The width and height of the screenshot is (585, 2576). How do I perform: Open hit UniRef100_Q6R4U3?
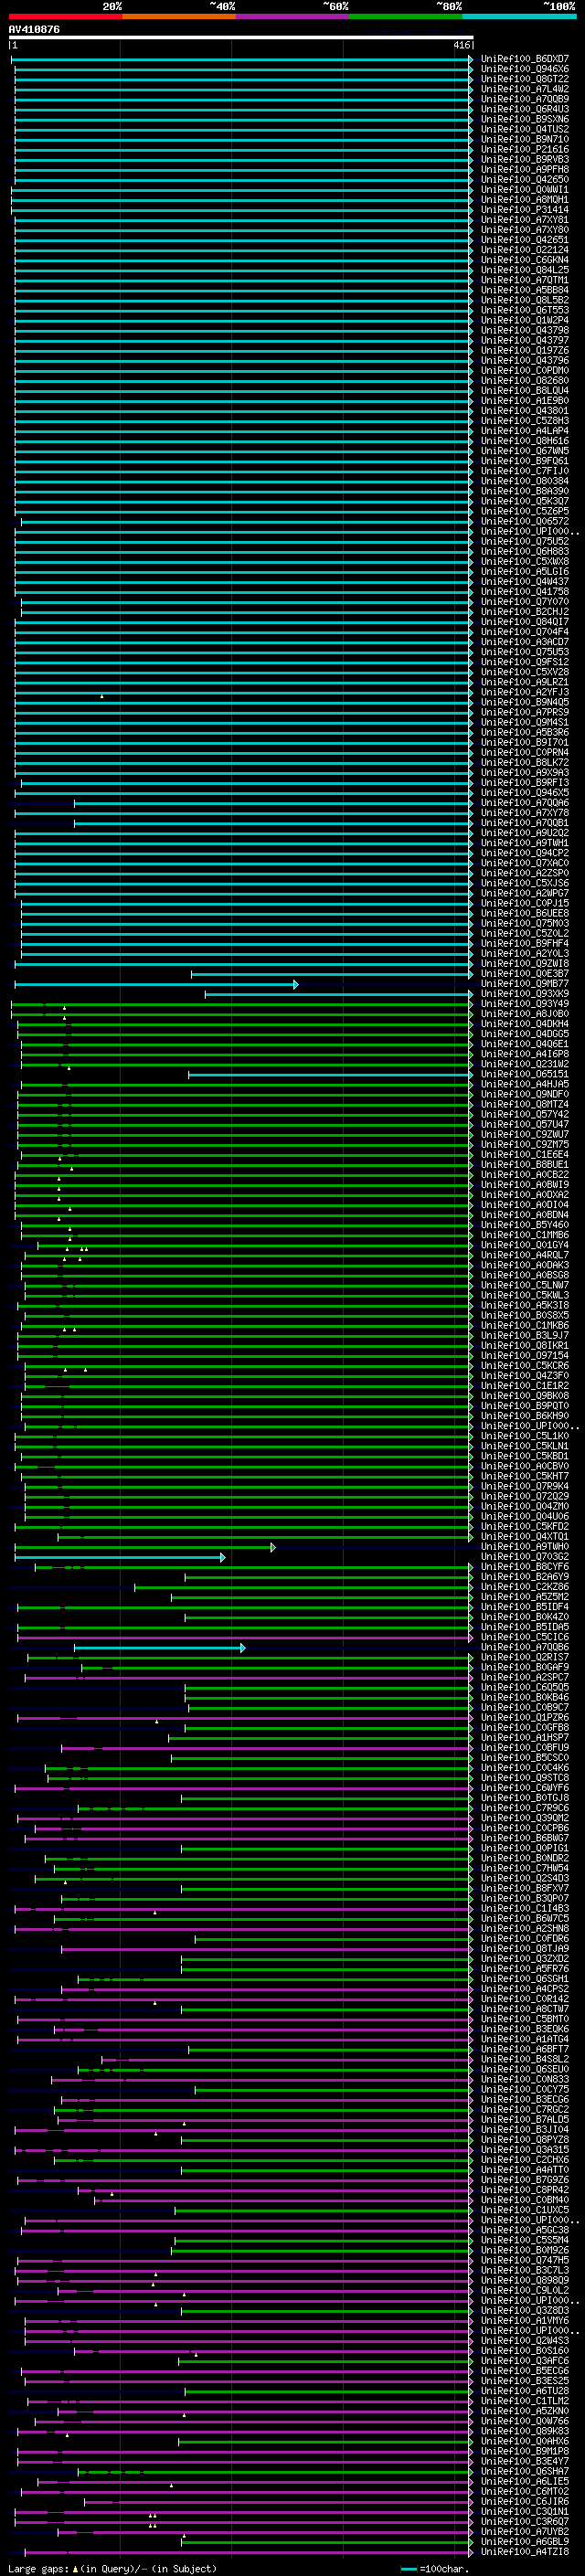[x=525, y=109]
